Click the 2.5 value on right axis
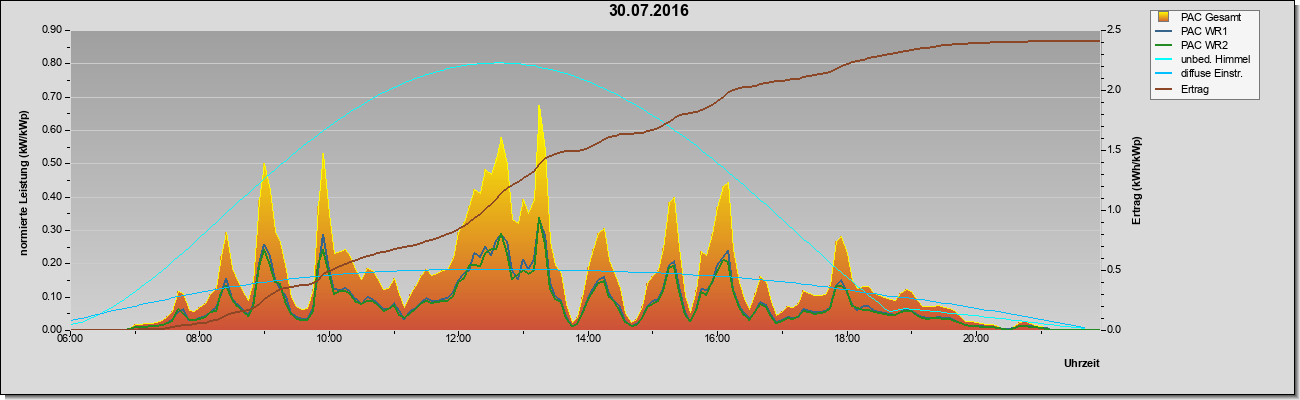The width and height of the screenshot is (1300, 400). (x=1117, y=30)
